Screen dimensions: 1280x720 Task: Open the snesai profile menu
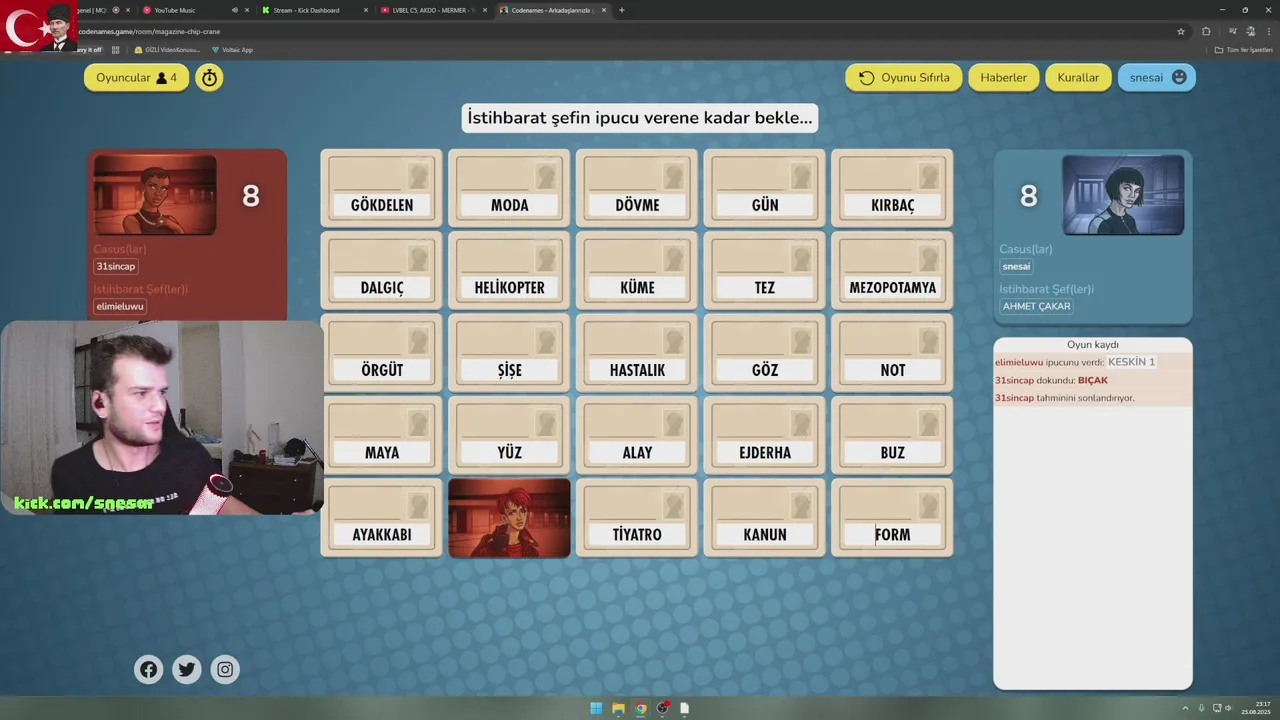pos(1157,78)
